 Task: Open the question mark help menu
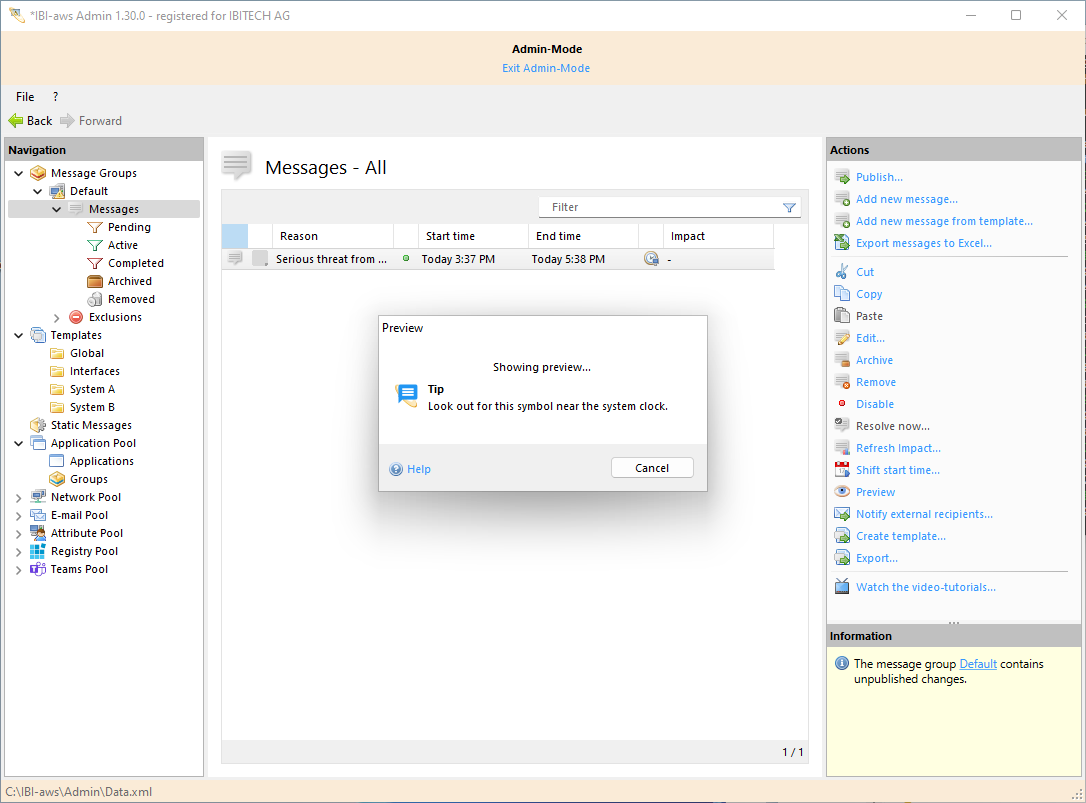(x=55, y=97)
